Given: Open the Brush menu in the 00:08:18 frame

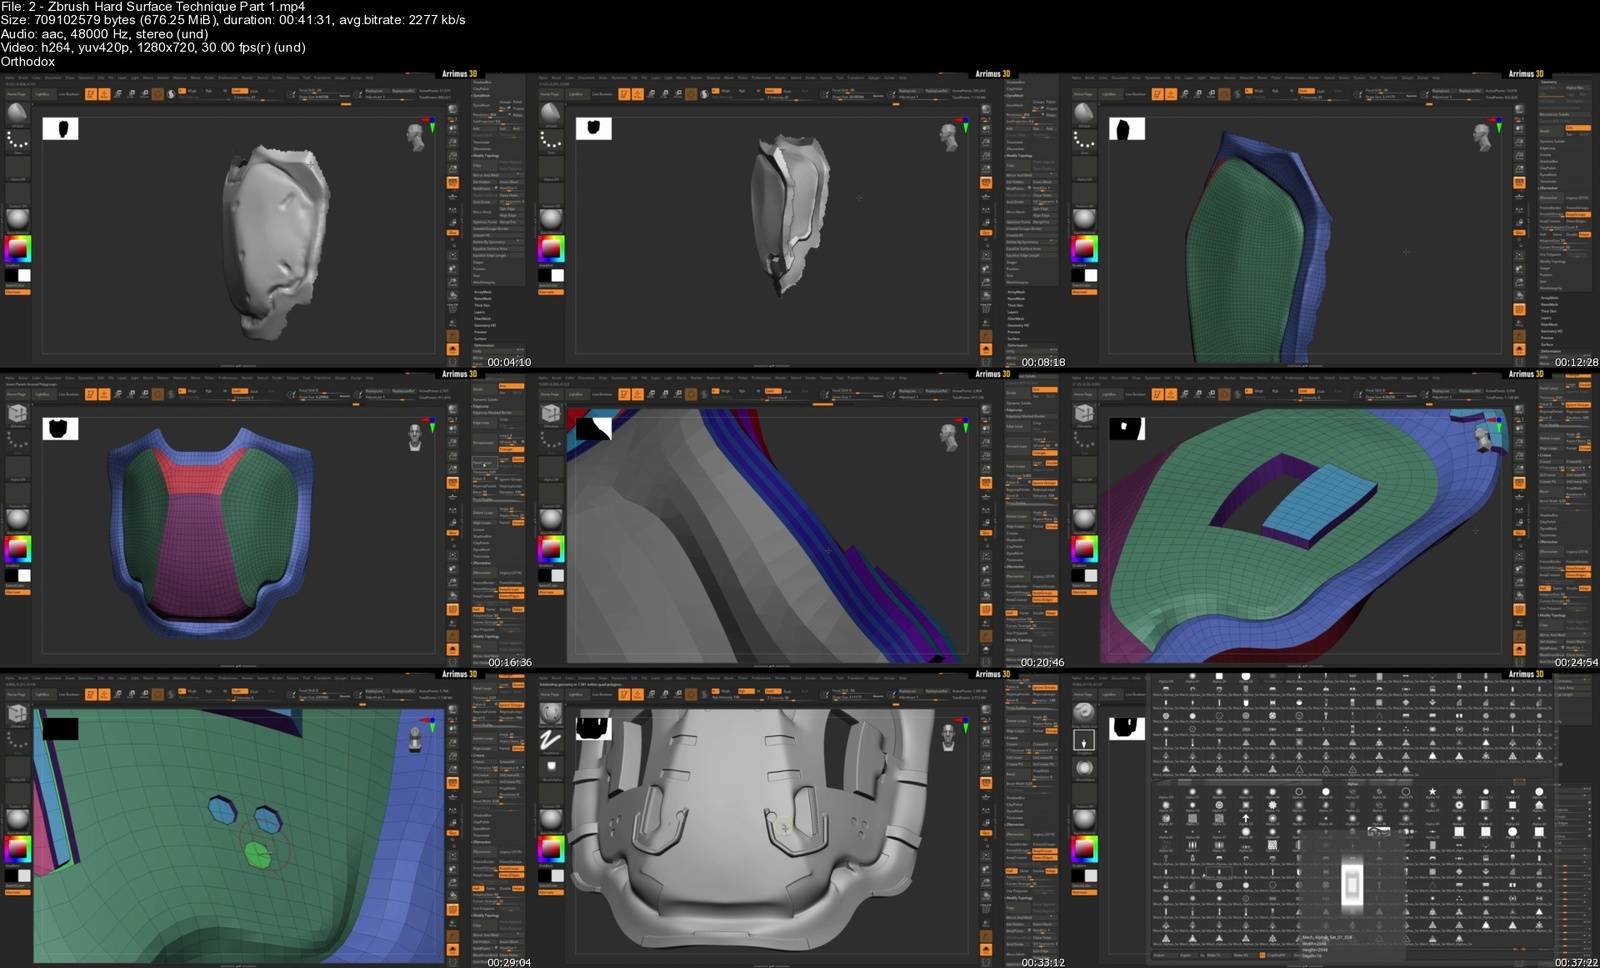Looking at the screenshot, I should [x=556, y=77].
